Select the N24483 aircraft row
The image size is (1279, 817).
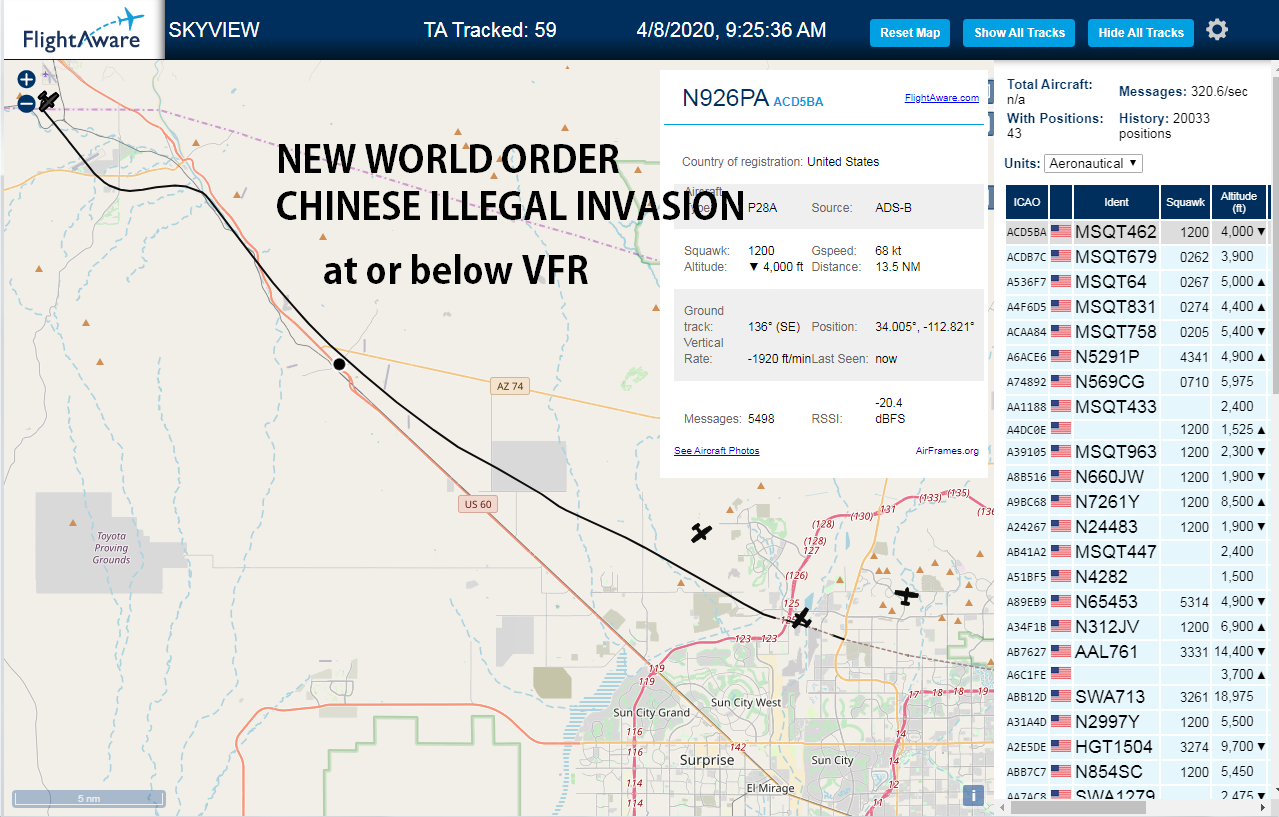coord(1137,527)
